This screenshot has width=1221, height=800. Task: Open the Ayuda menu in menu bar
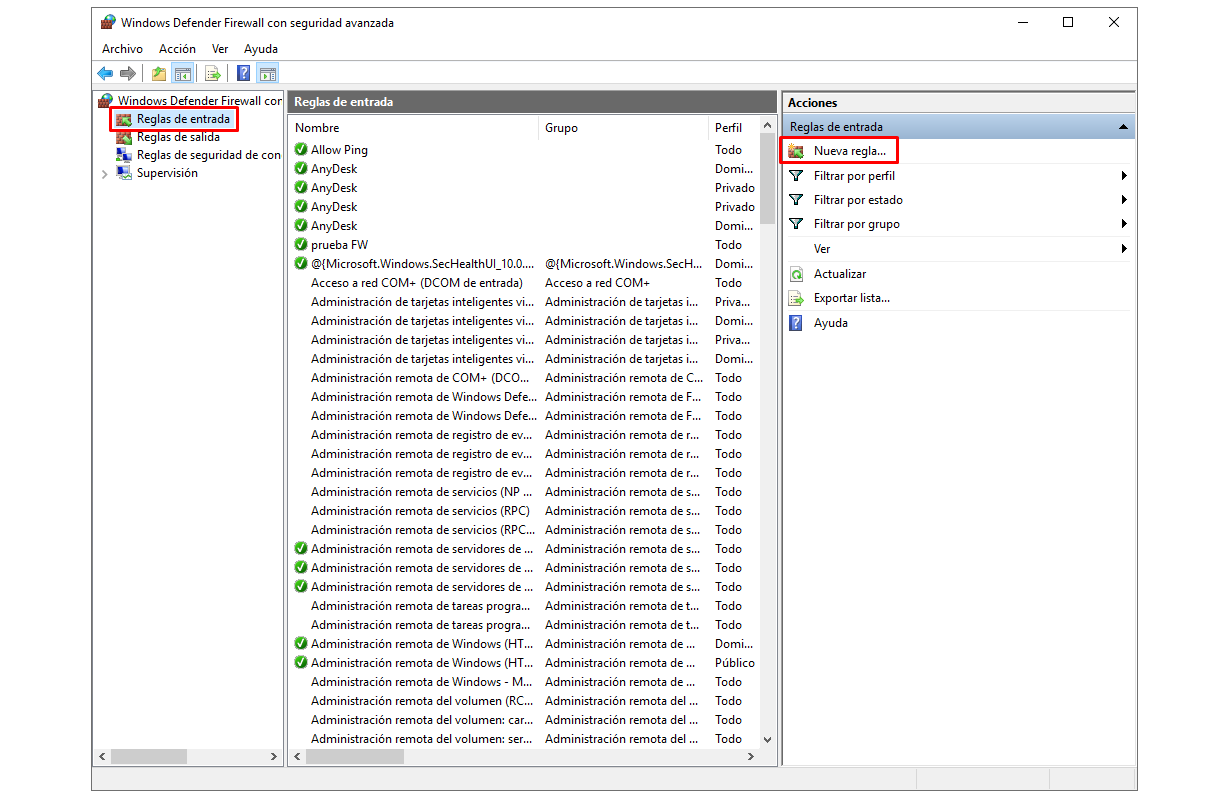261,49
